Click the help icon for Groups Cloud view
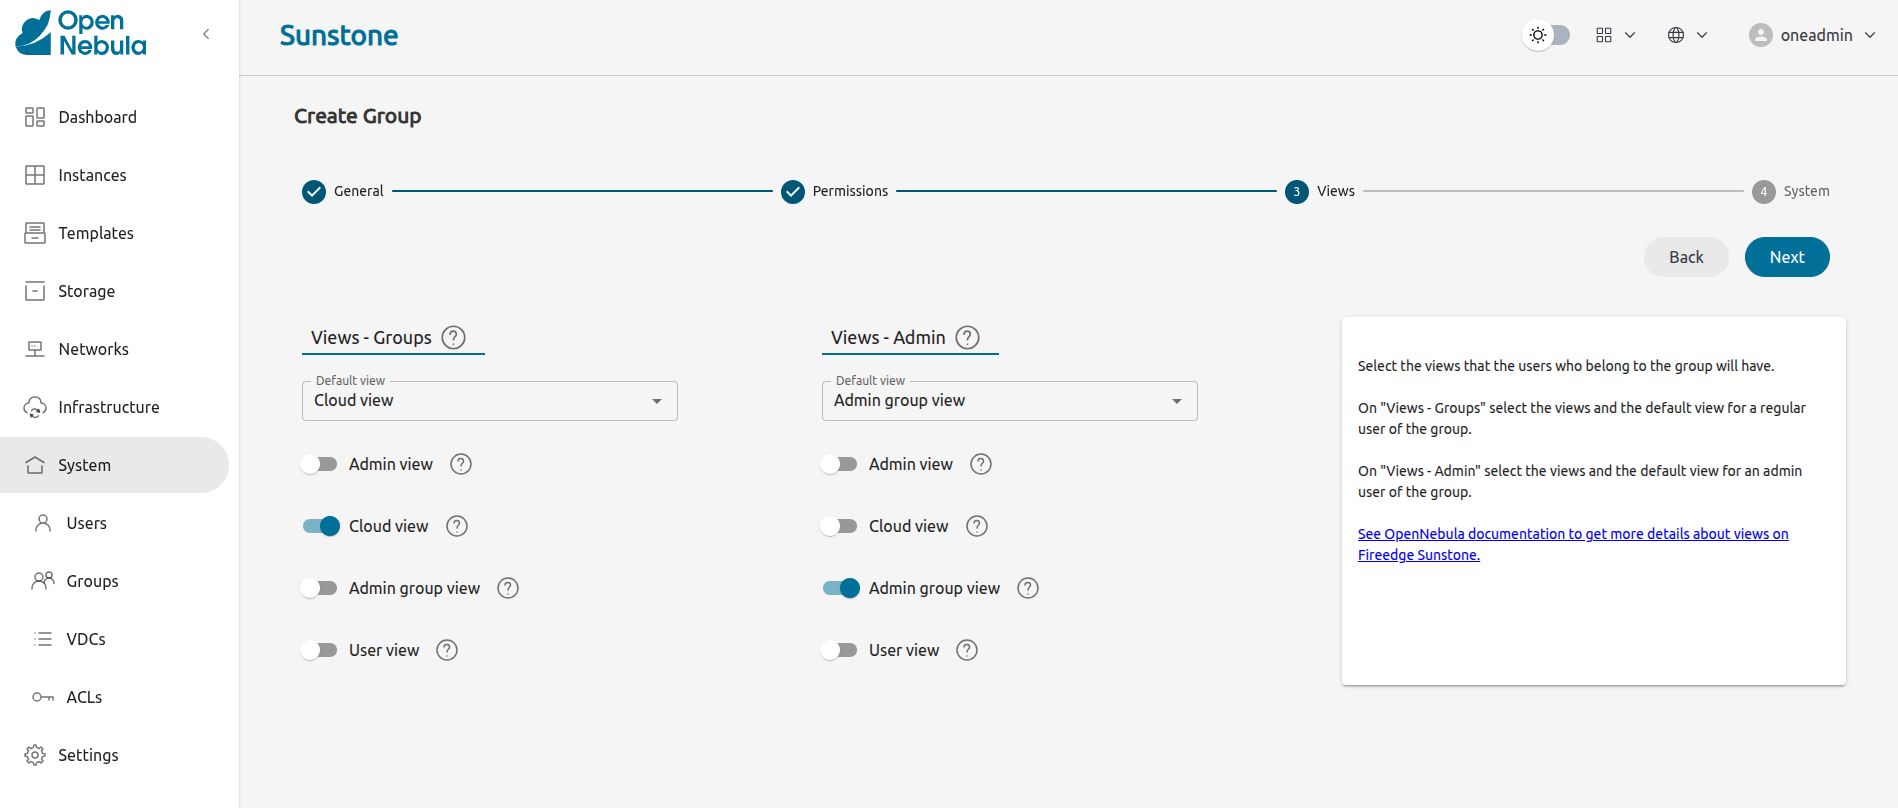1898x808 pixels. point(457,526)
